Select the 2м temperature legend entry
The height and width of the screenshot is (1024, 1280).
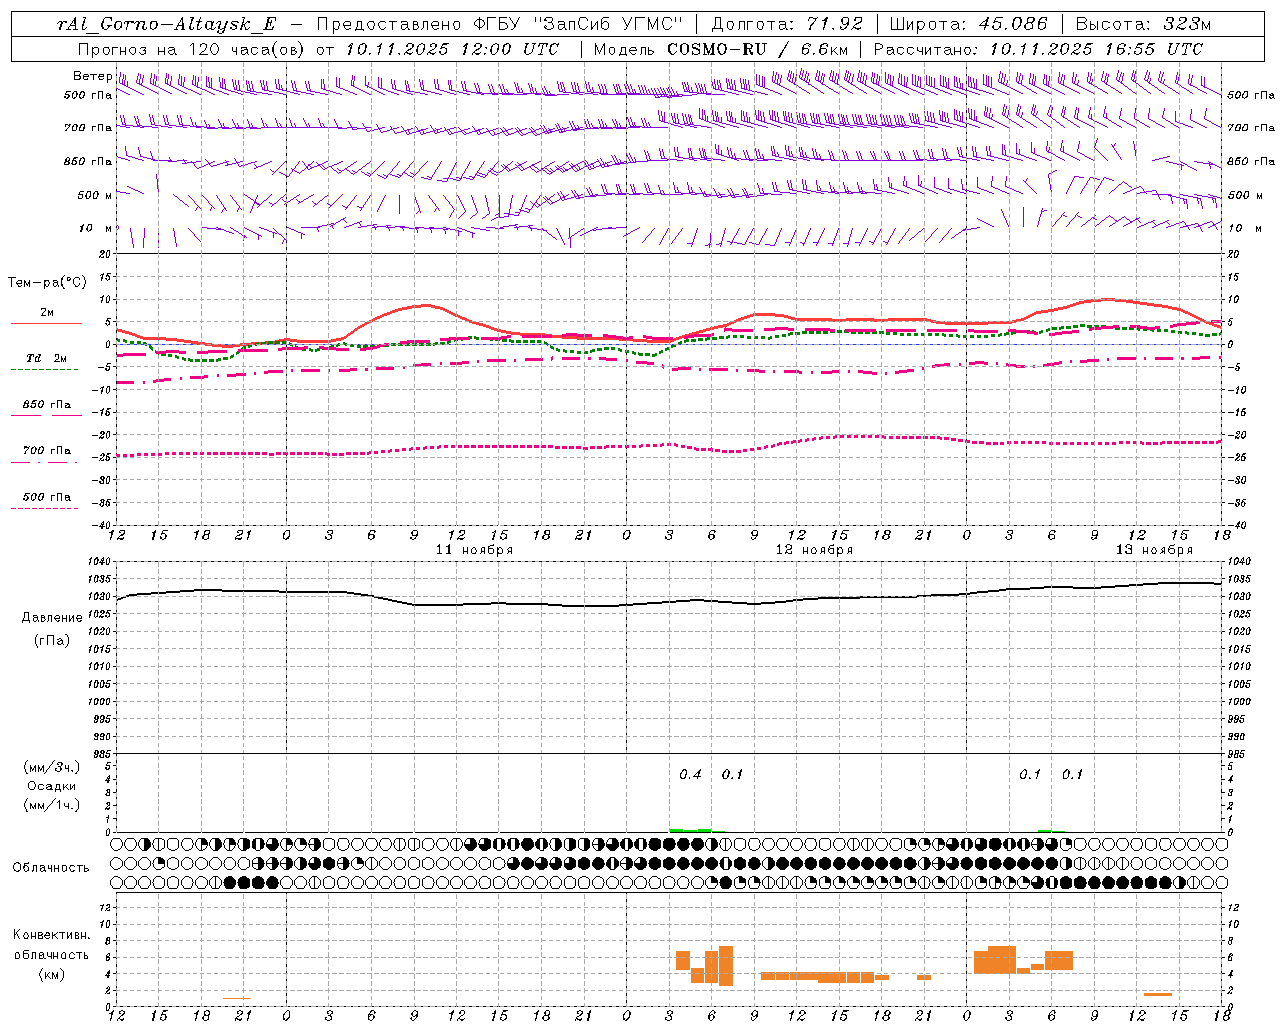tap(46, 312)
